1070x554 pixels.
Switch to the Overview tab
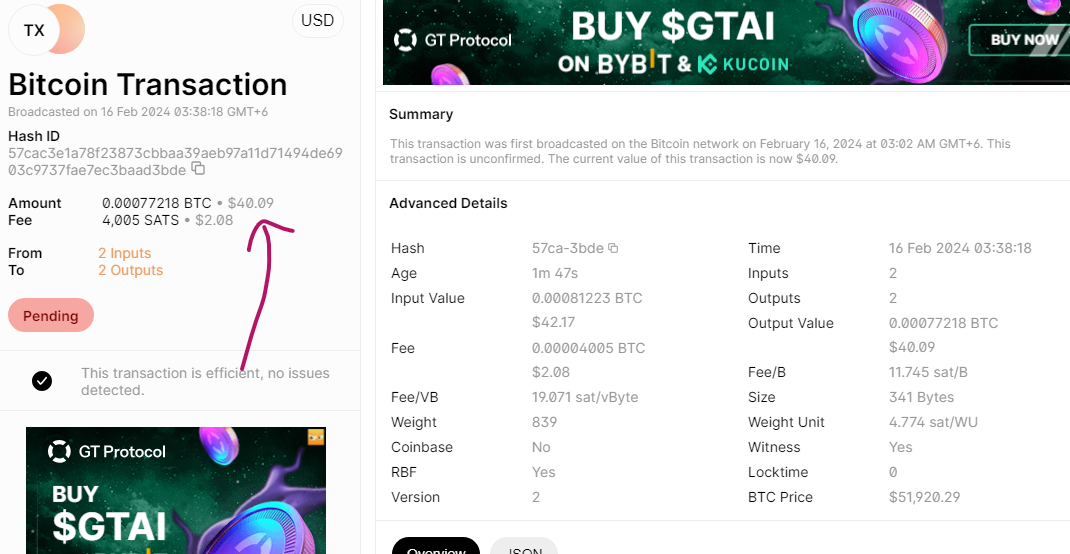click(435, 549)
